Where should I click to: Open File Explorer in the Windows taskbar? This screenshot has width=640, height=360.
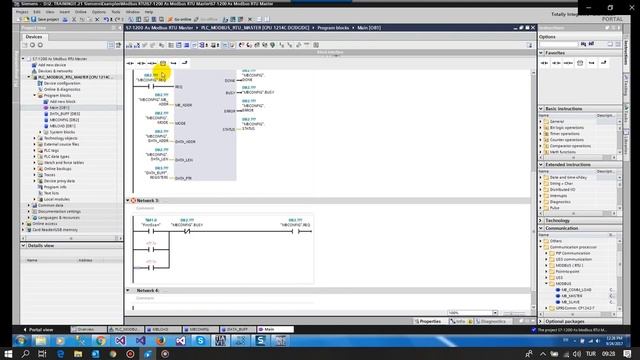78,354
